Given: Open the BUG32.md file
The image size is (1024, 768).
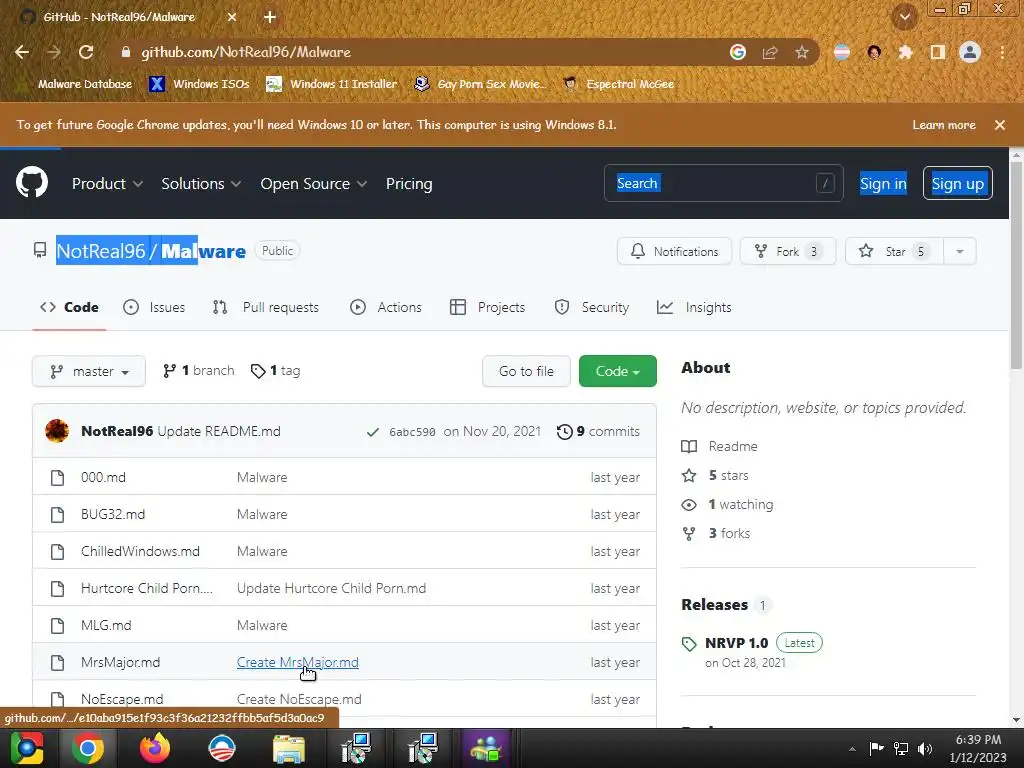Looking at the screenshot, I should pos(113,515).
